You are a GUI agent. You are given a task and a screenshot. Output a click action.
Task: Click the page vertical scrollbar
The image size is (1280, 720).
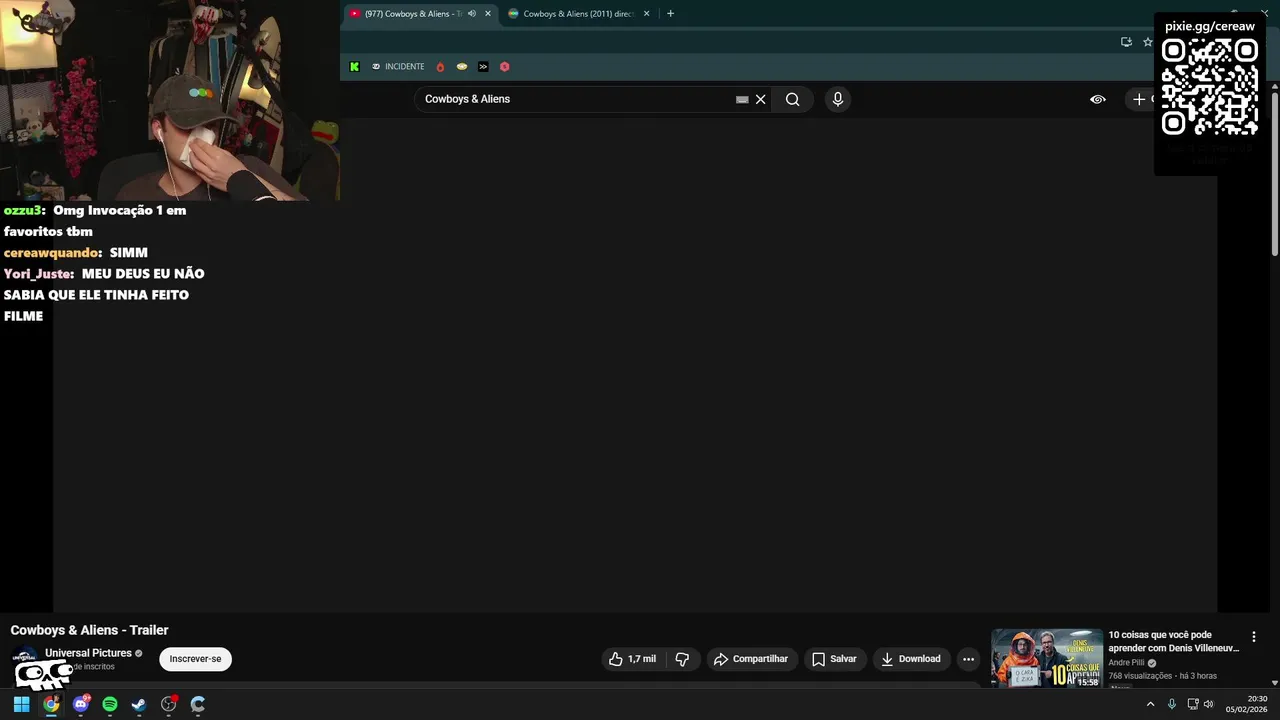(x=1275, y=175)
